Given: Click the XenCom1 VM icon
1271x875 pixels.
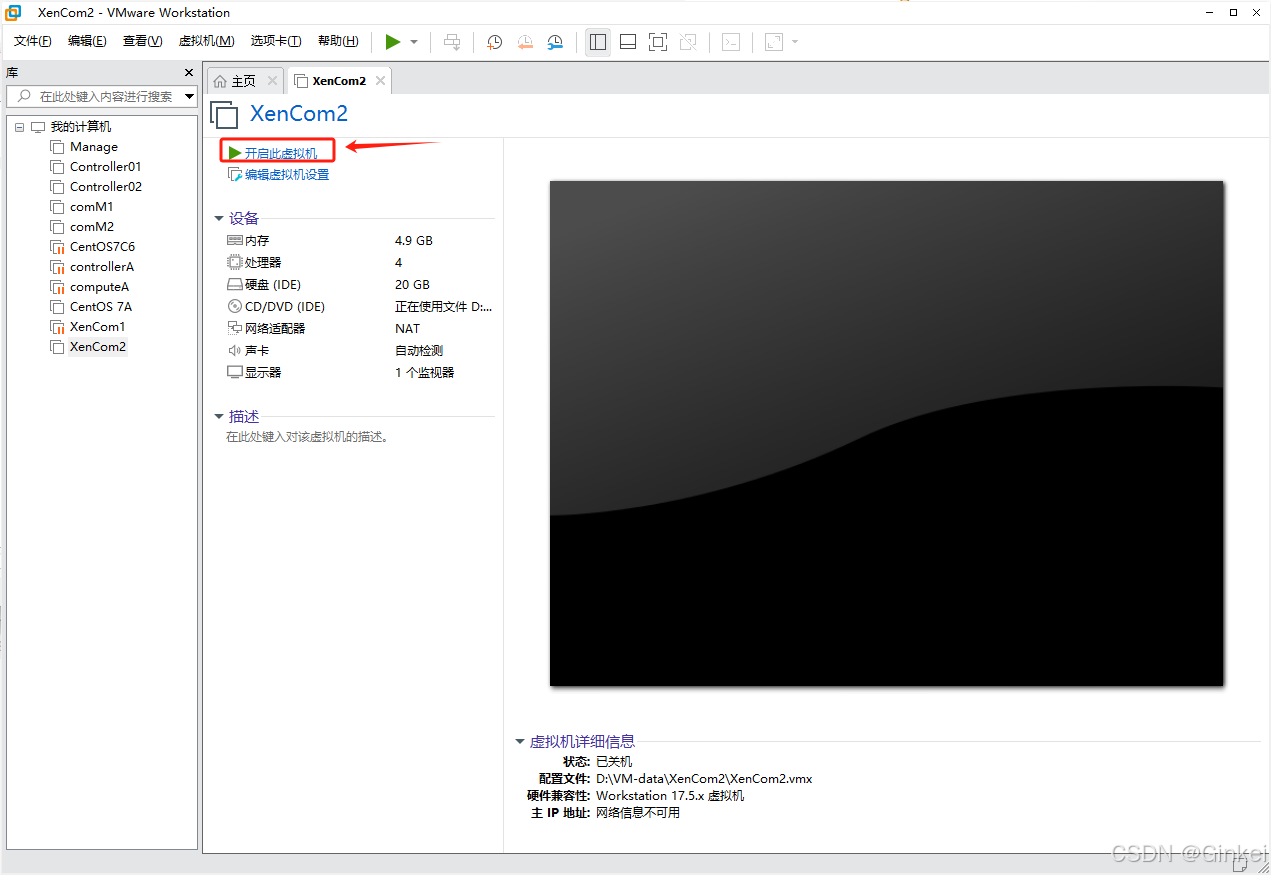Looking at the screenshot, I should click(57, 327).
